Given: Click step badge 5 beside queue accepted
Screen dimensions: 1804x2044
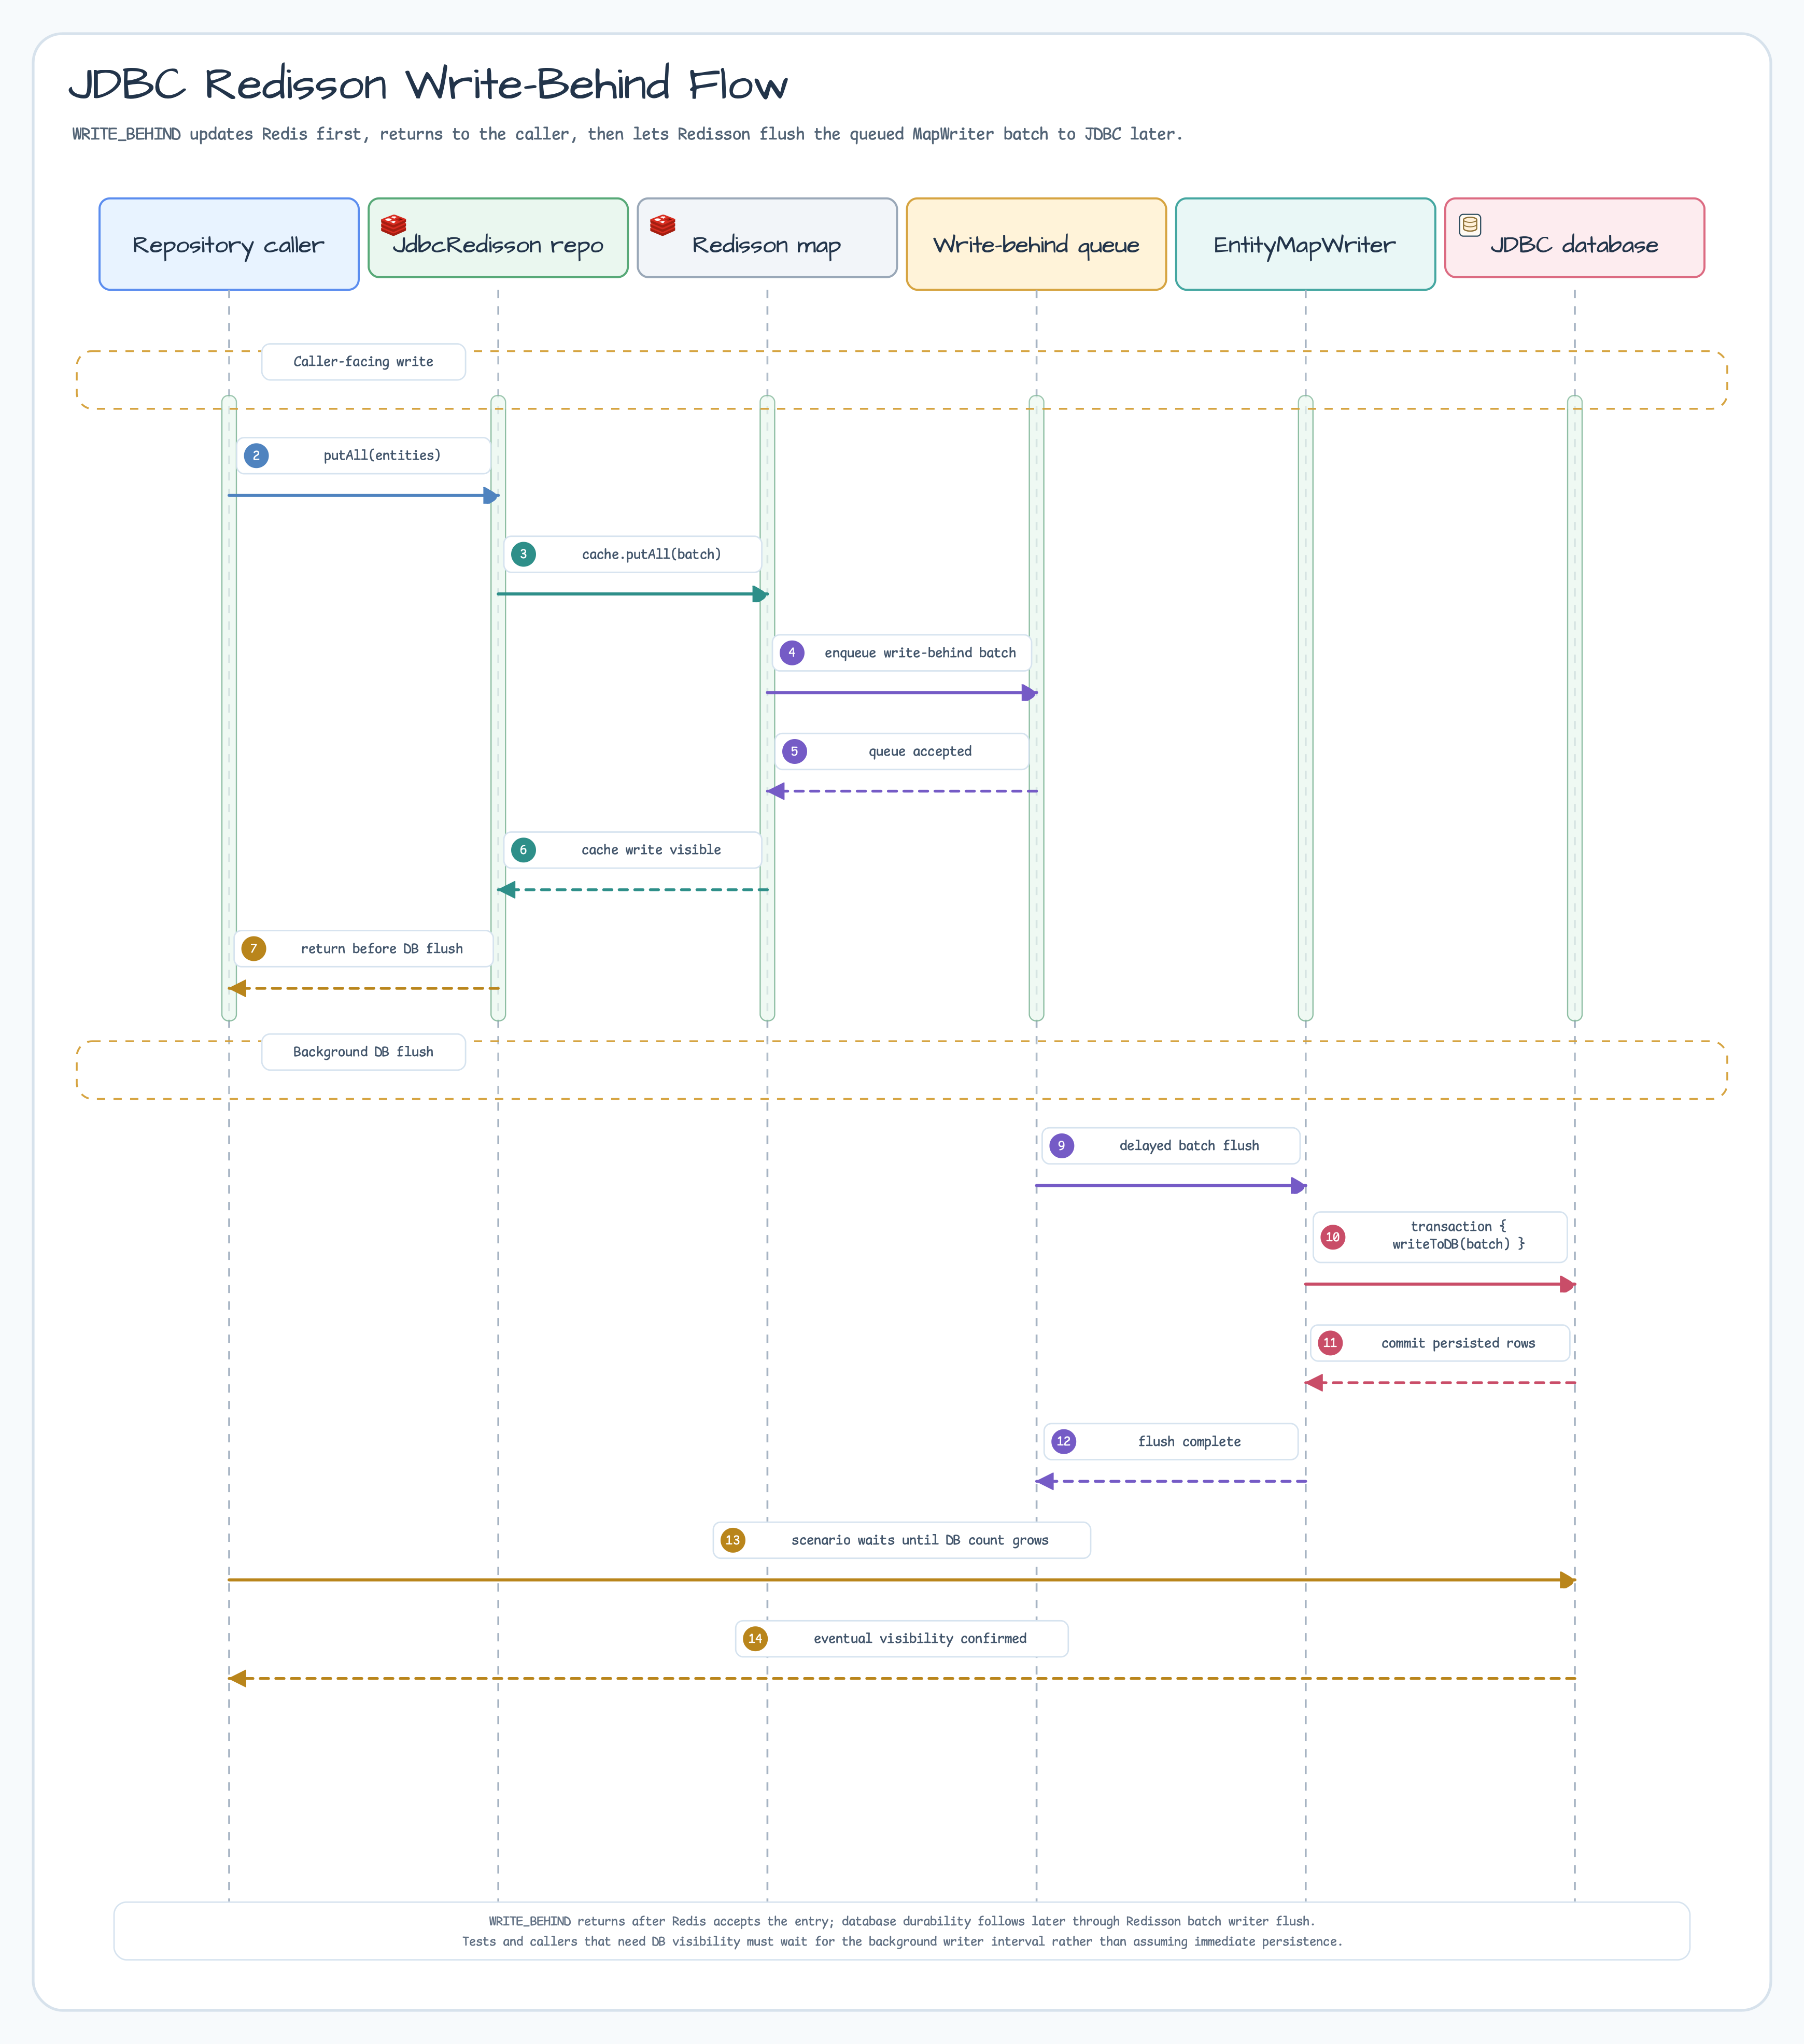Looking at the screenshot, I should point(794,752).
